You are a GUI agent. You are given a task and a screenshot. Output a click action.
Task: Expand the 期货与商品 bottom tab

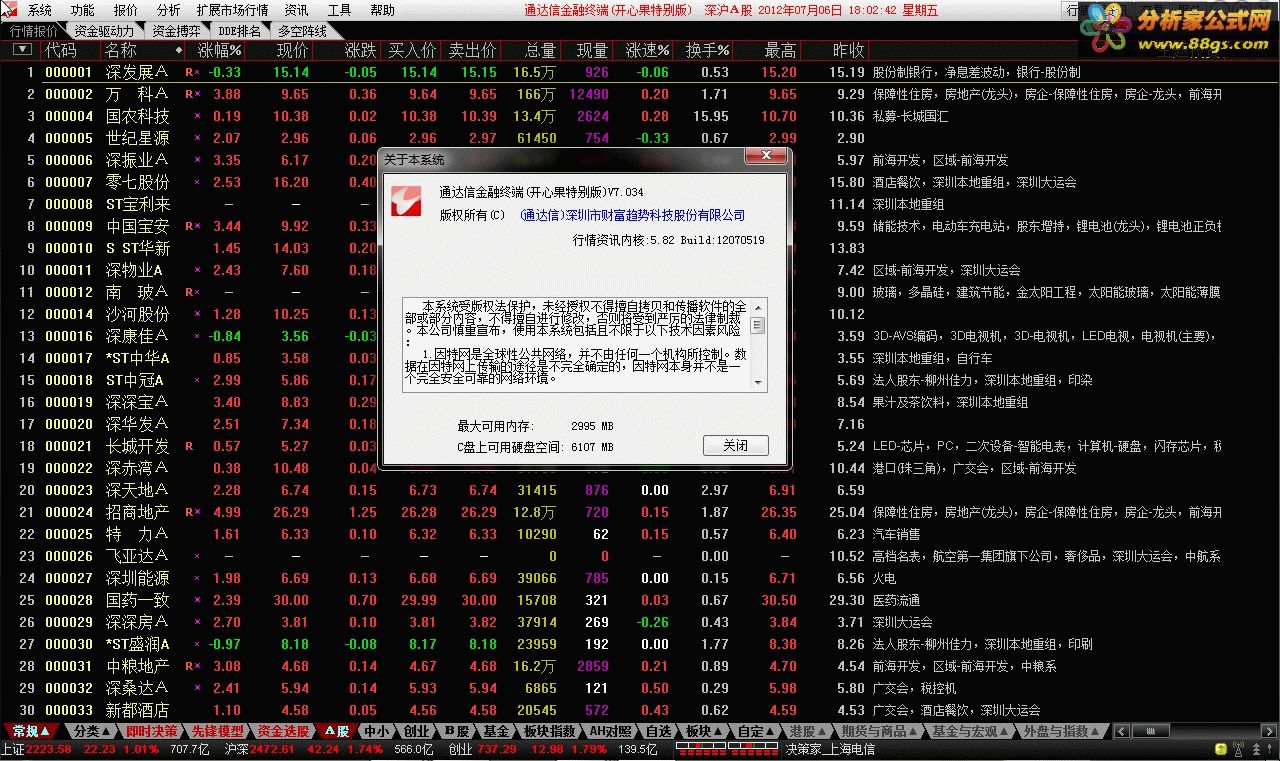(880, 731)
